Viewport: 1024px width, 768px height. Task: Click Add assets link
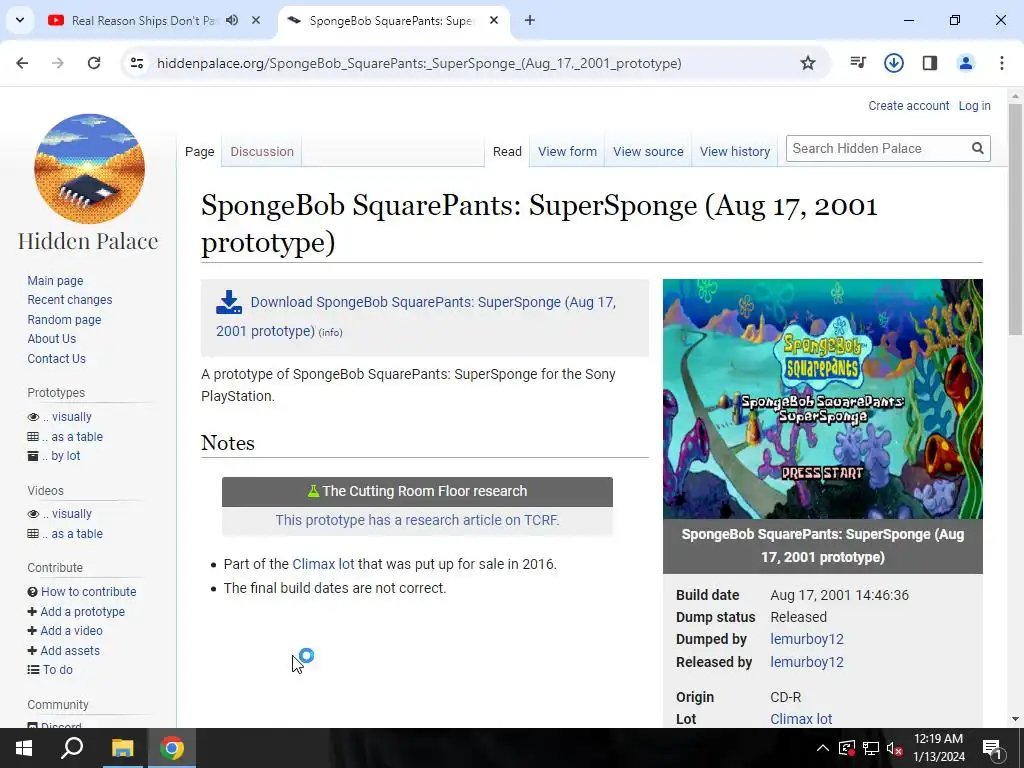click(70, 650)
